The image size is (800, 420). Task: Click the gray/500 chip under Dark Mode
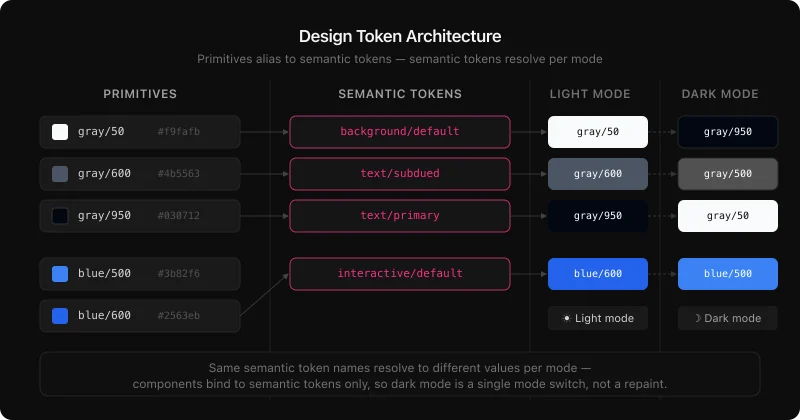point(728,174)
